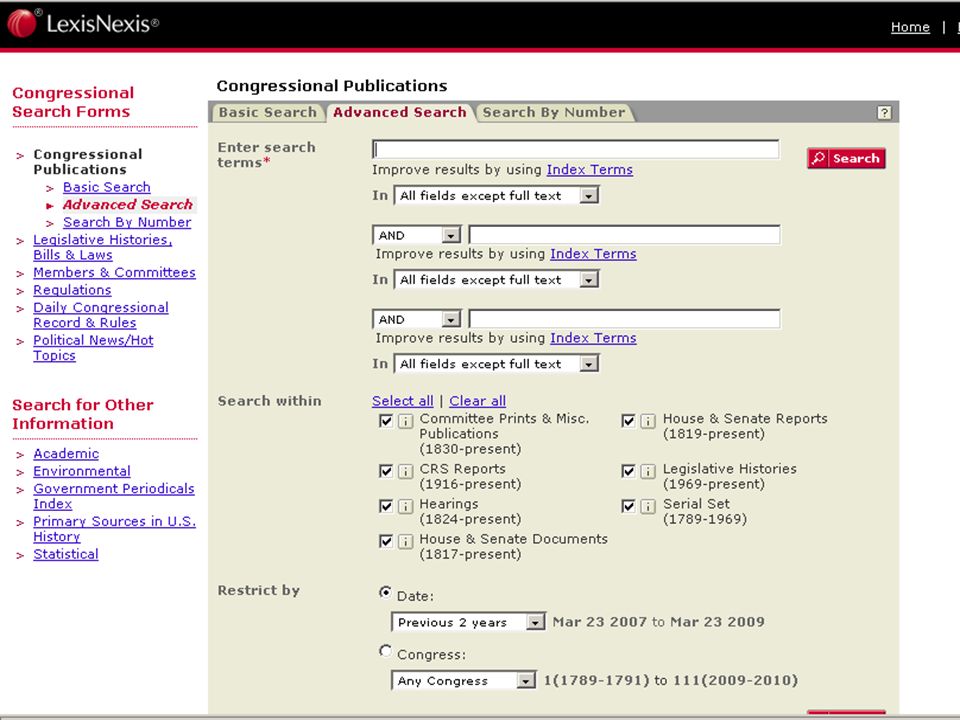
Task: Open Daily Congressional Record & Rules link
Action: (101, 315)
